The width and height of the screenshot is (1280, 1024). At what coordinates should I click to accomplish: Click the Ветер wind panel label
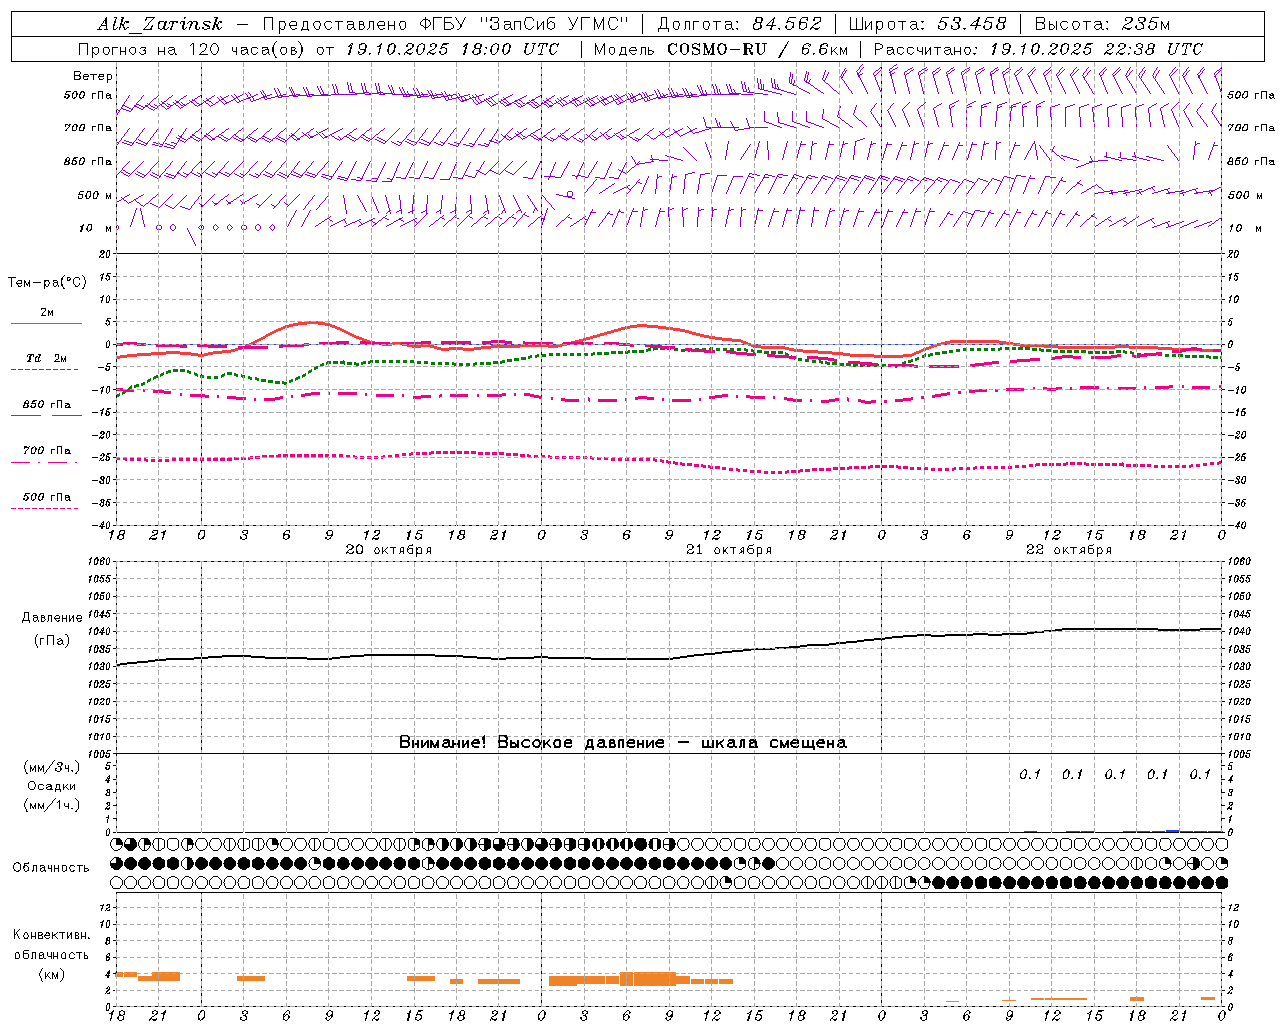point(93,76)
